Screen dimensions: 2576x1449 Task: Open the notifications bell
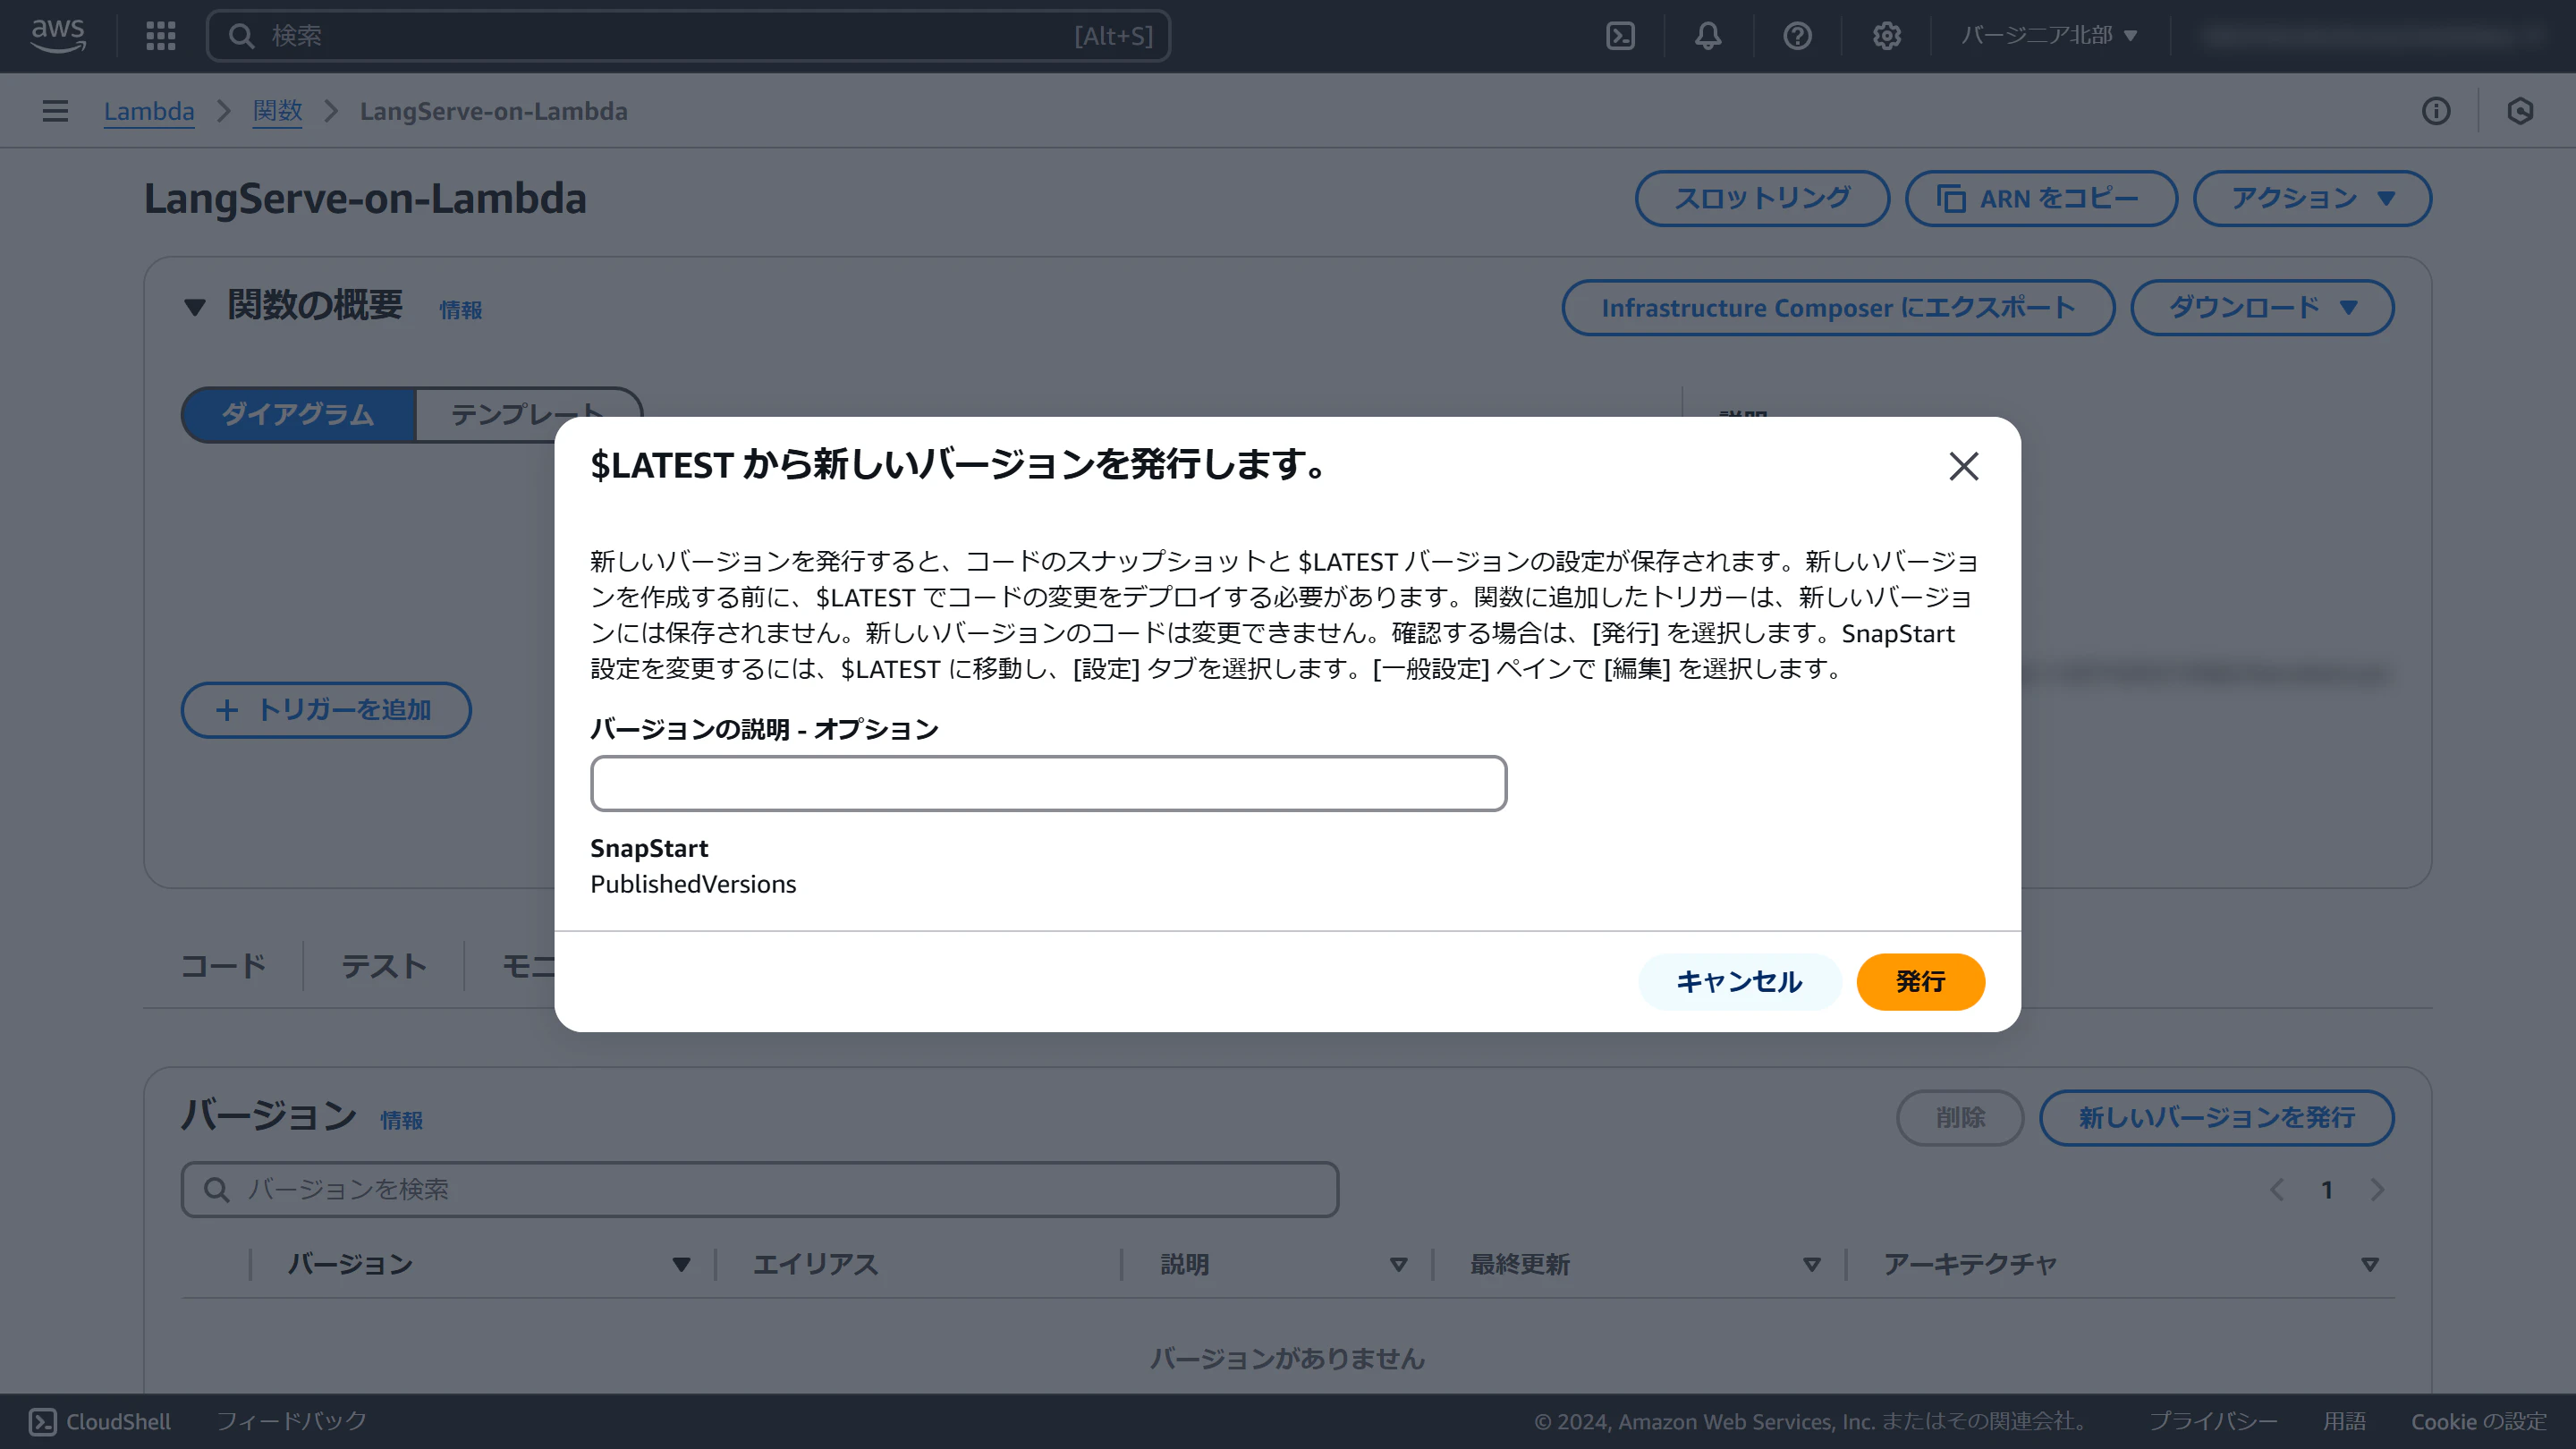coord(1708,36)
